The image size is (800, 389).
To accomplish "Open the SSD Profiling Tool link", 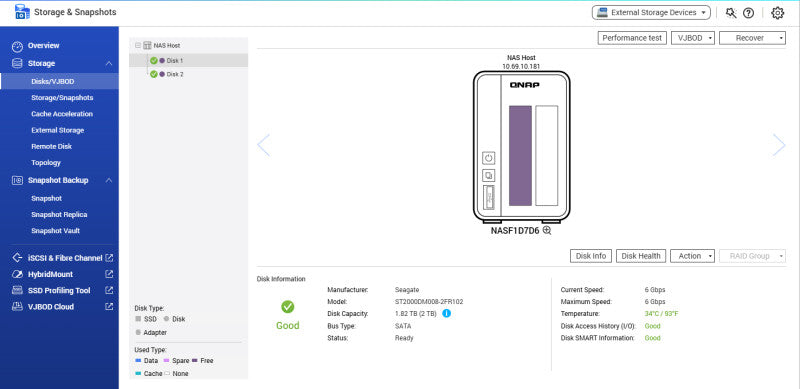I will 59,290.
